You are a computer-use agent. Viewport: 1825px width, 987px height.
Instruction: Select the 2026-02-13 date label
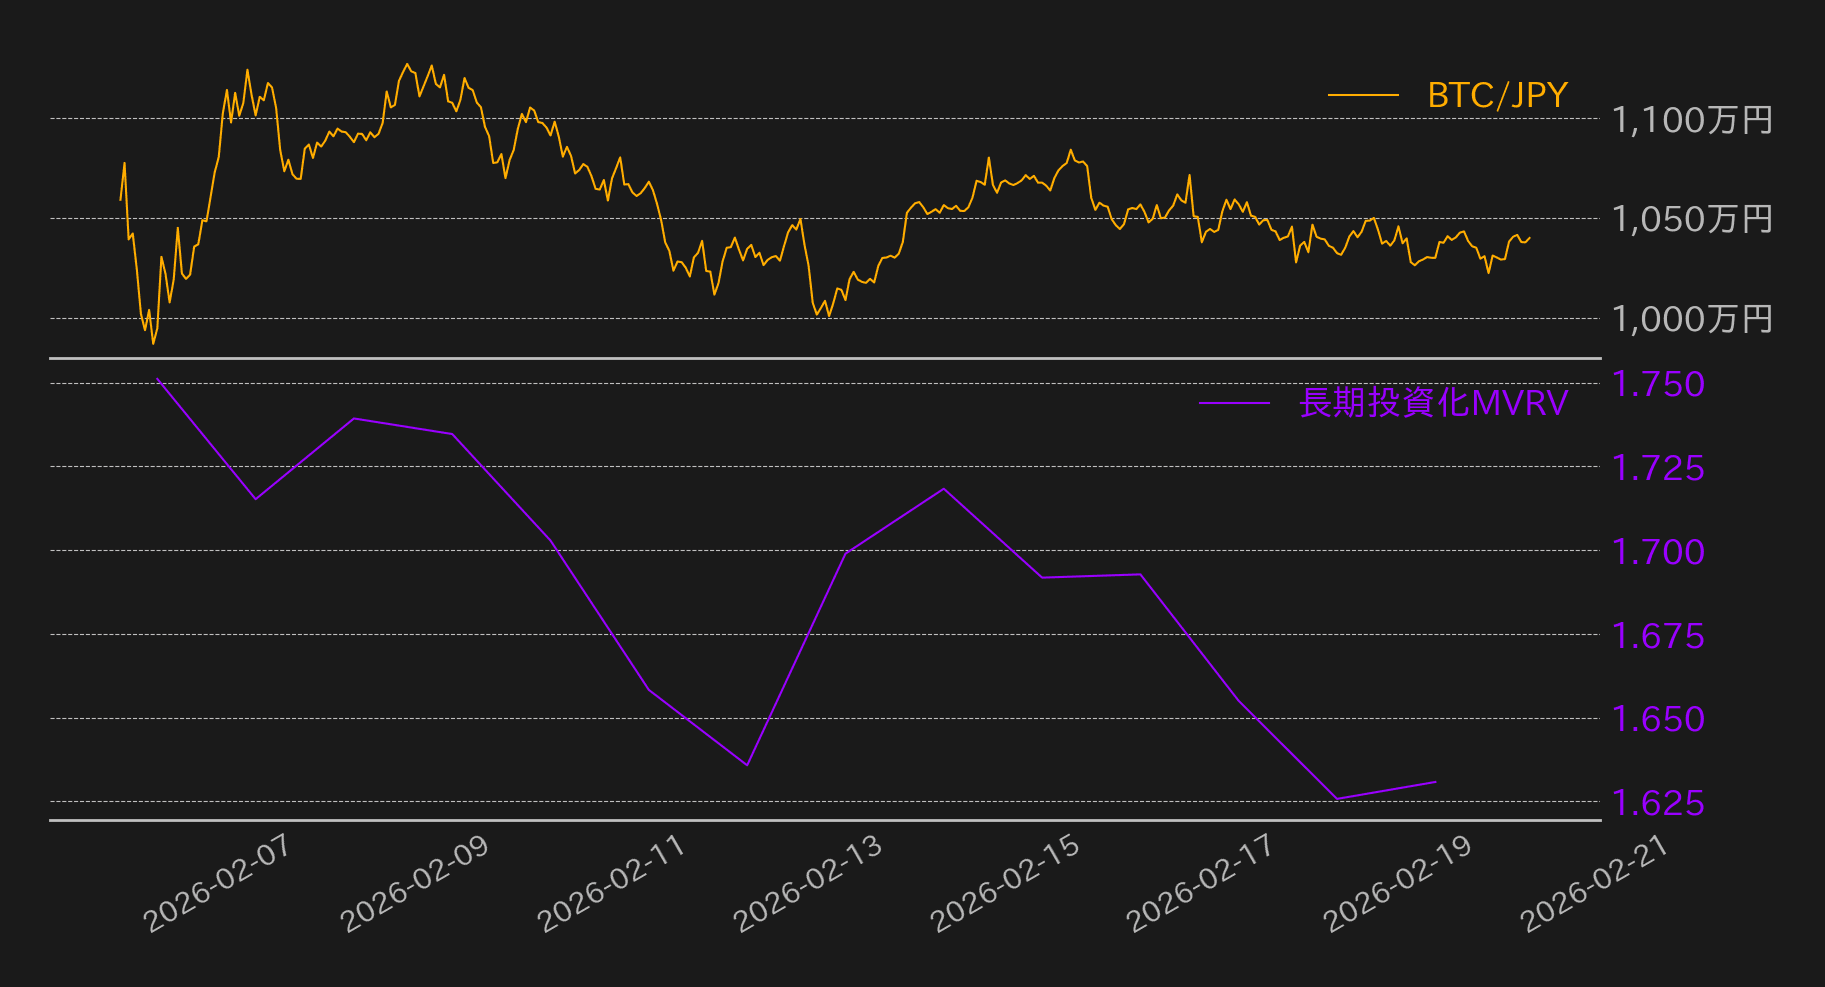tap(807, 883)
